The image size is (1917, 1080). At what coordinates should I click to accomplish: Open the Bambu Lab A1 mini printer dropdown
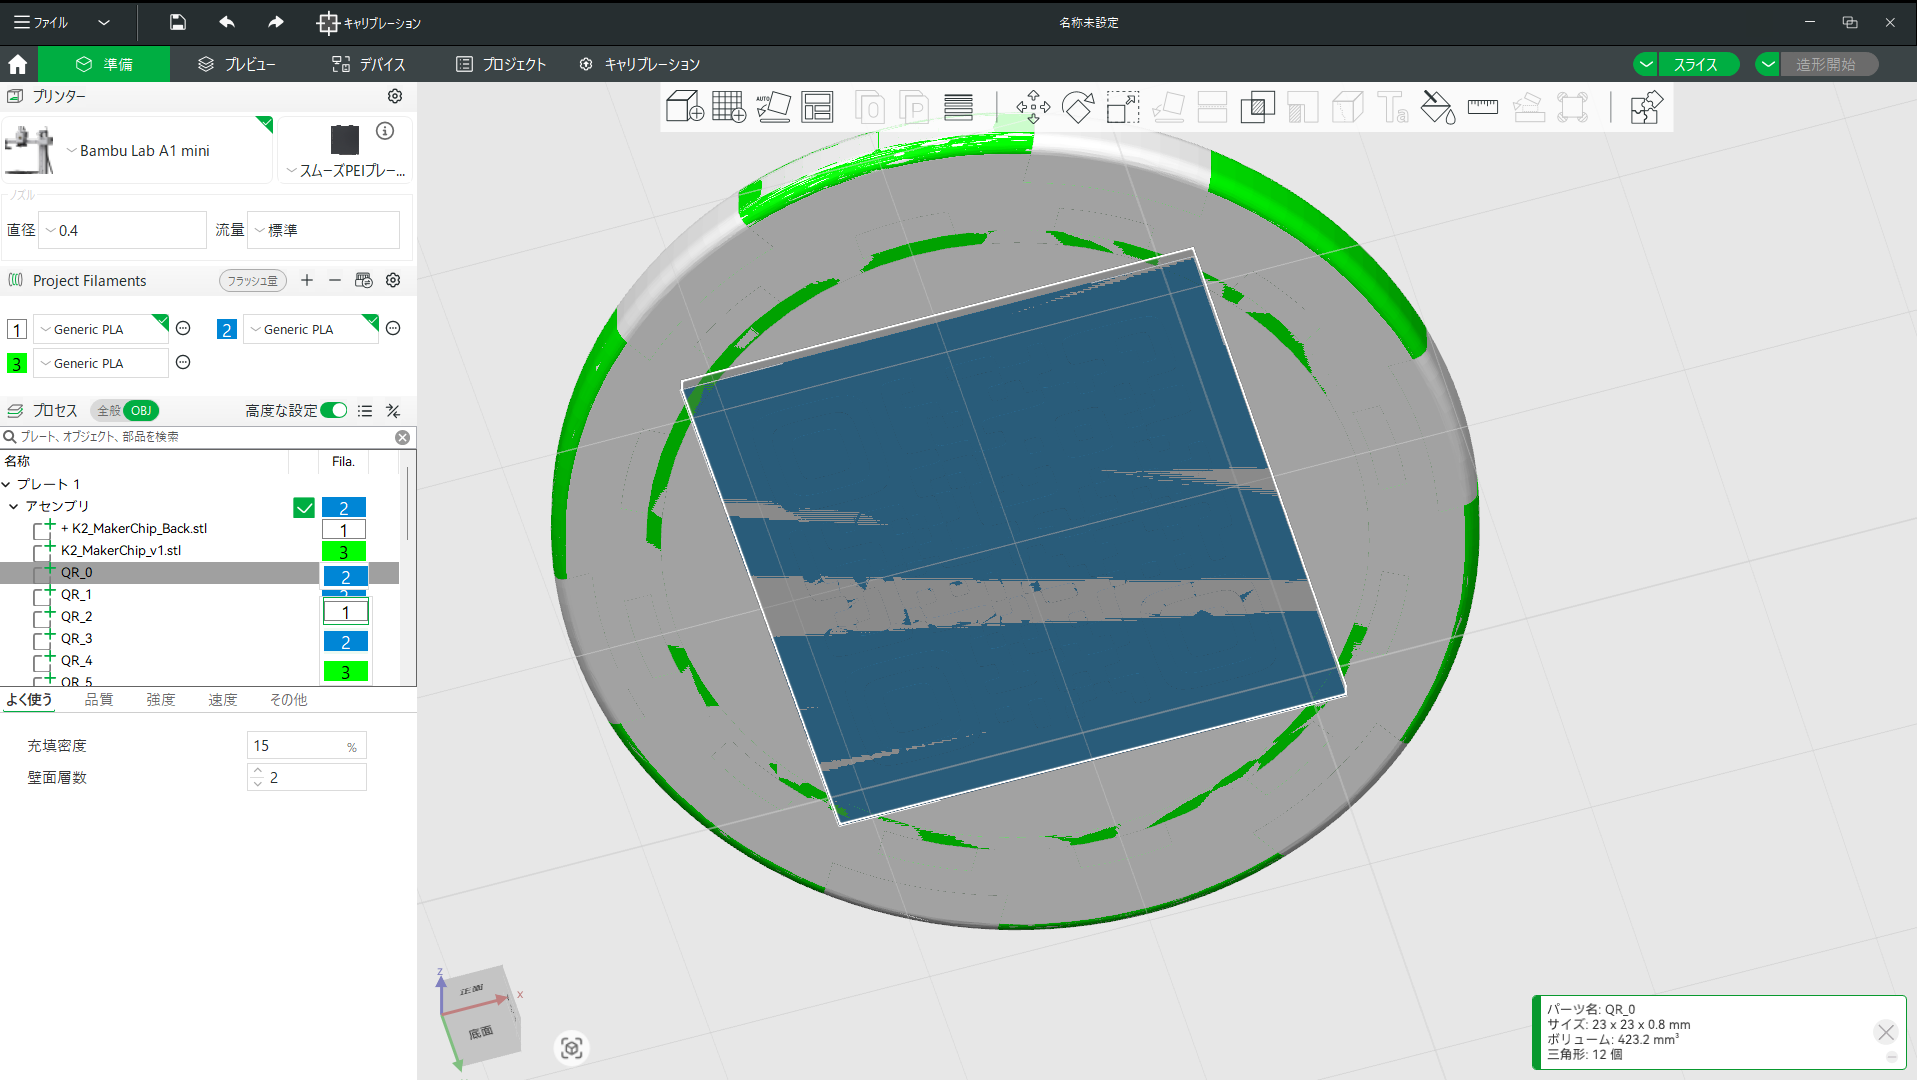(x=138, y=150)
